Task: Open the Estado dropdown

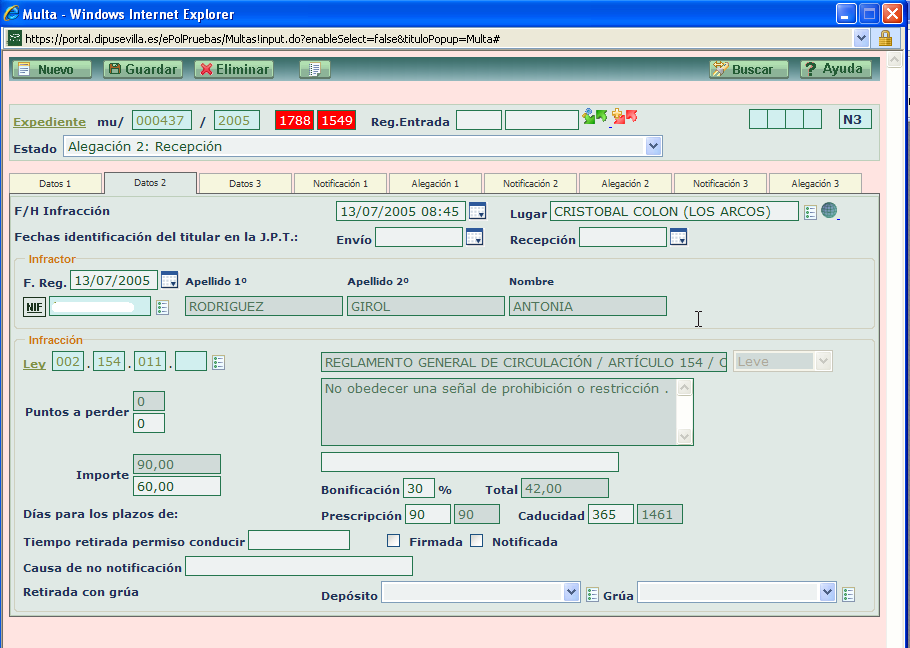Action: point(655,146)
